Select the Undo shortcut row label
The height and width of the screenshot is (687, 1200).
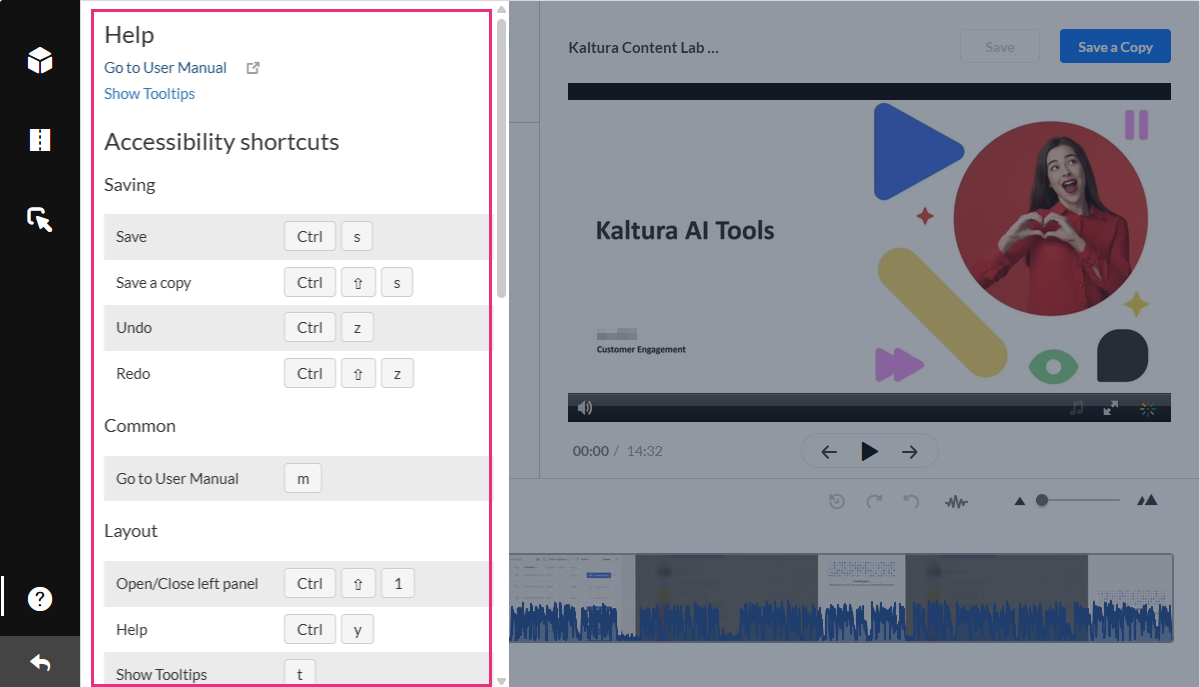tap(134, 328)
